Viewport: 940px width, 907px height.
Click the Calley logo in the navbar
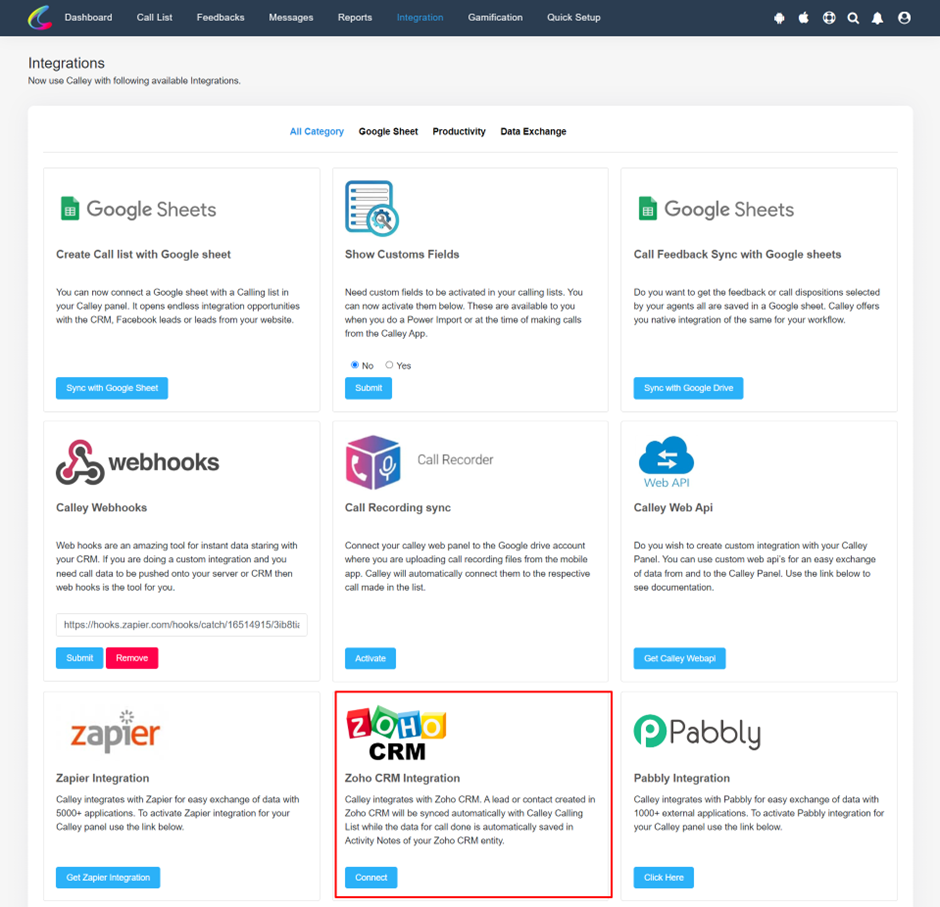pos(40,17)
